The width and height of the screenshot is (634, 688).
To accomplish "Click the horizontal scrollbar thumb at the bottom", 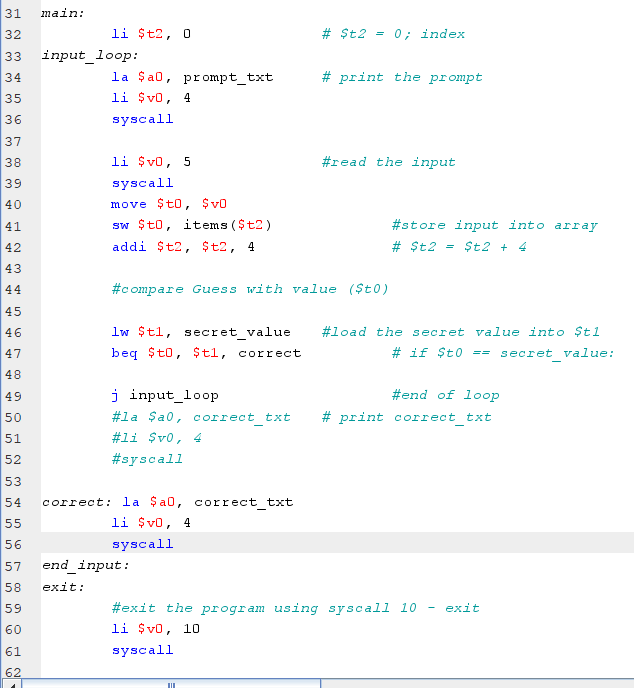I will point(171,684).
